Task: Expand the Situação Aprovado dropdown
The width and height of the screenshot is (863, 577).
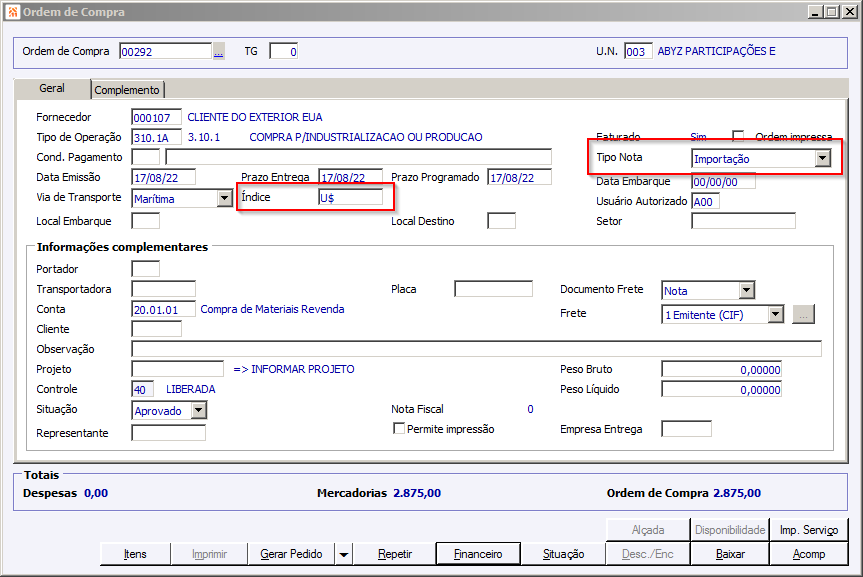Action: click(x=199, y=410)
